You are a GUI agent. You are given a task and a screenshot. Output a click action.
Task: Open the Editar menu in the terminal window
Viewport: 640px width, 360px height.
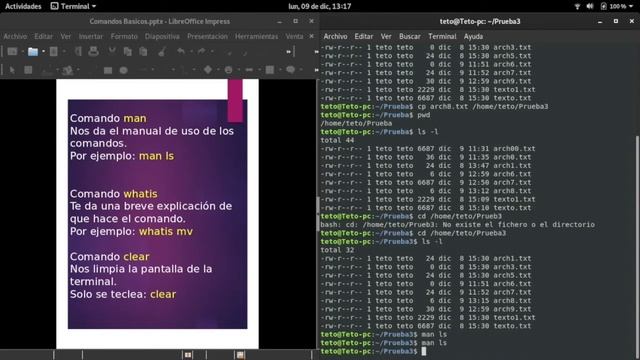point(364,36)
